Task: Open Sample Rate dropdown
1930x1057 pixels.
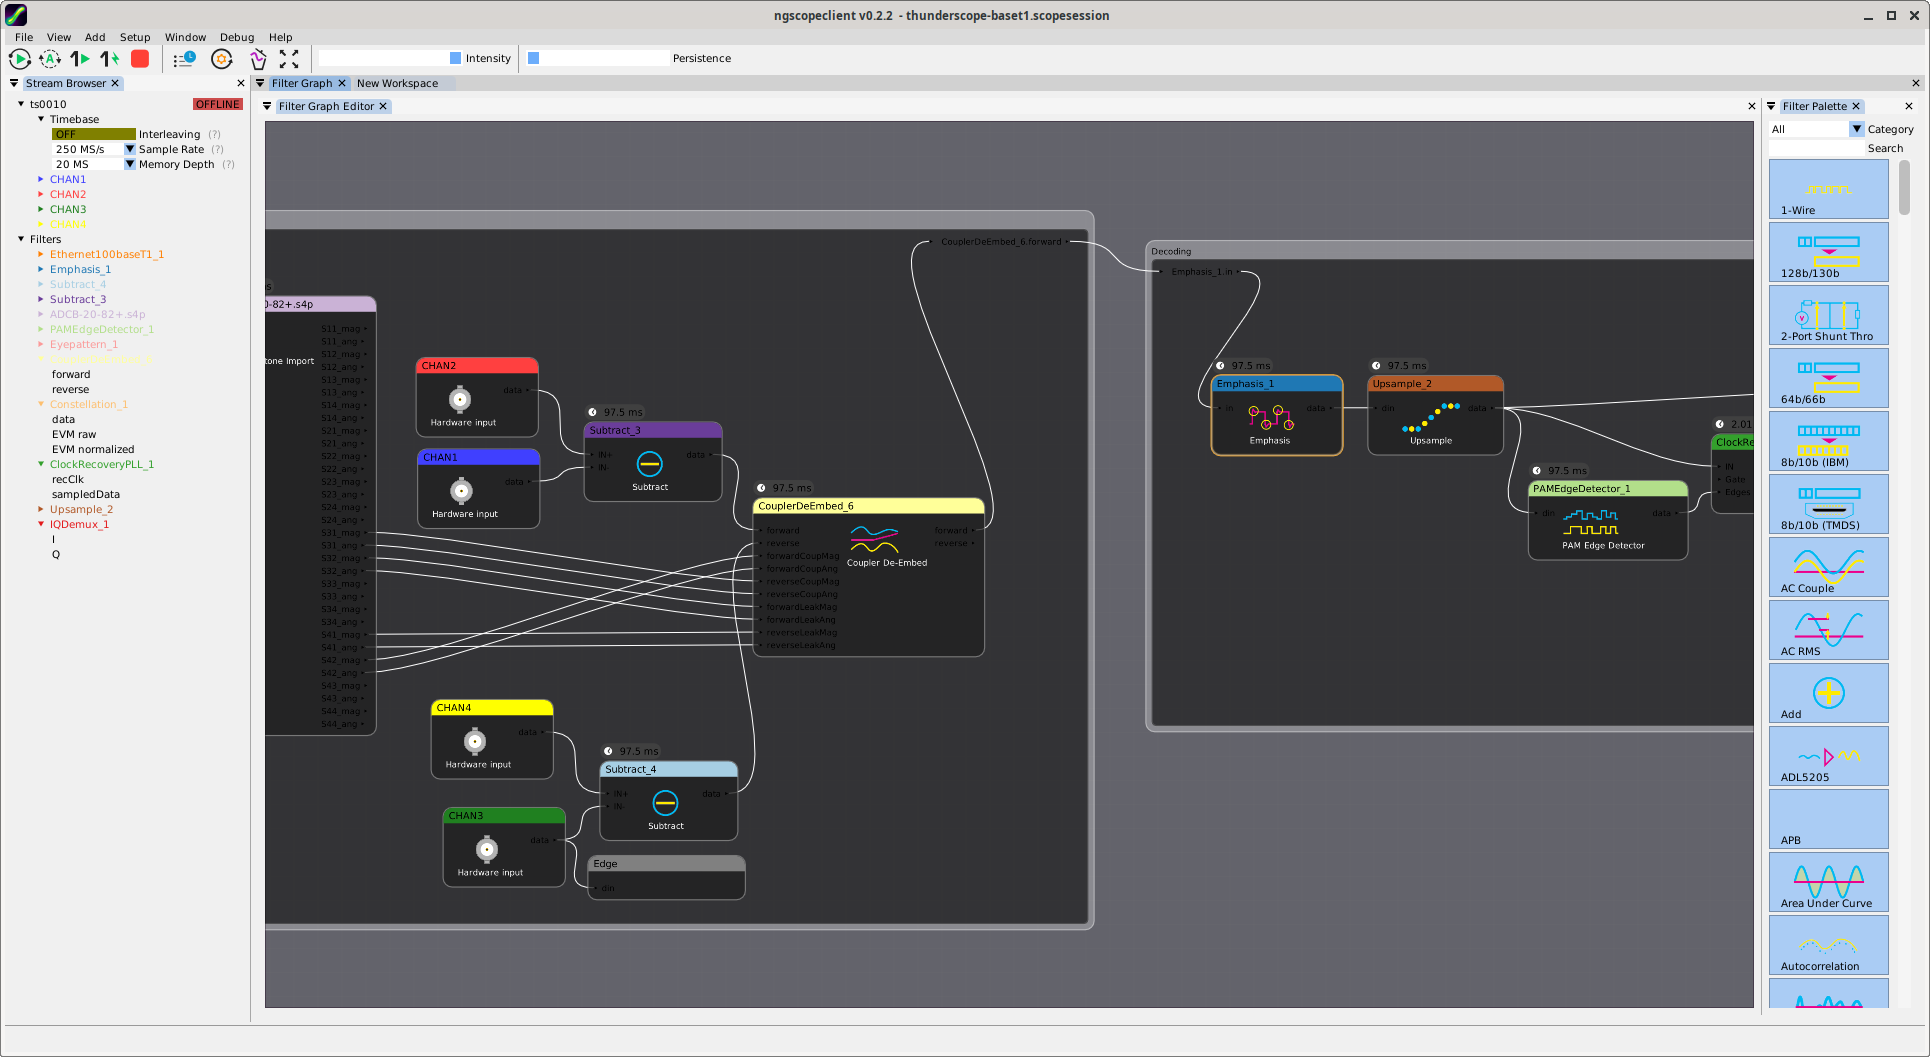Action: (129, 149)
